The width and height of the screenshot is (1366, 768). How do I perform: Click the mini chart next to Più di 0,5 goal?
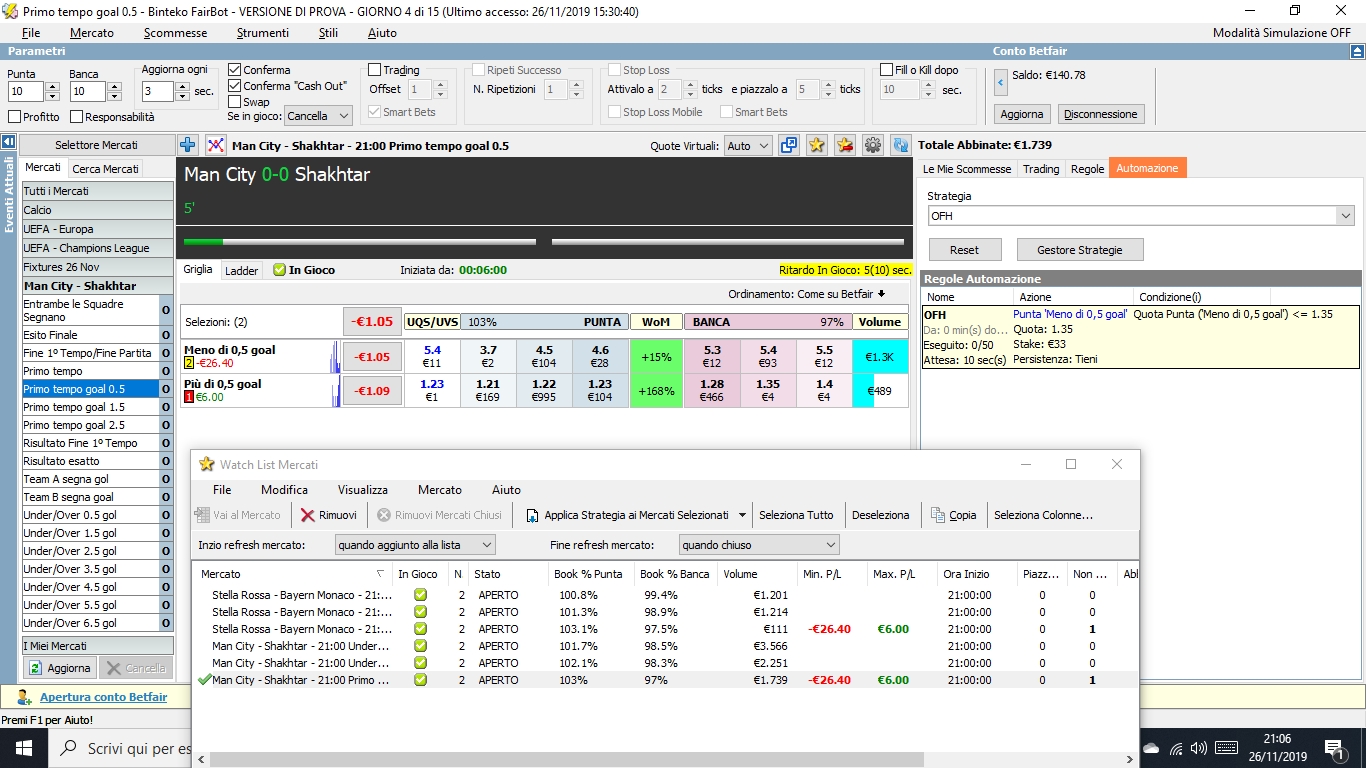point(336,391)
